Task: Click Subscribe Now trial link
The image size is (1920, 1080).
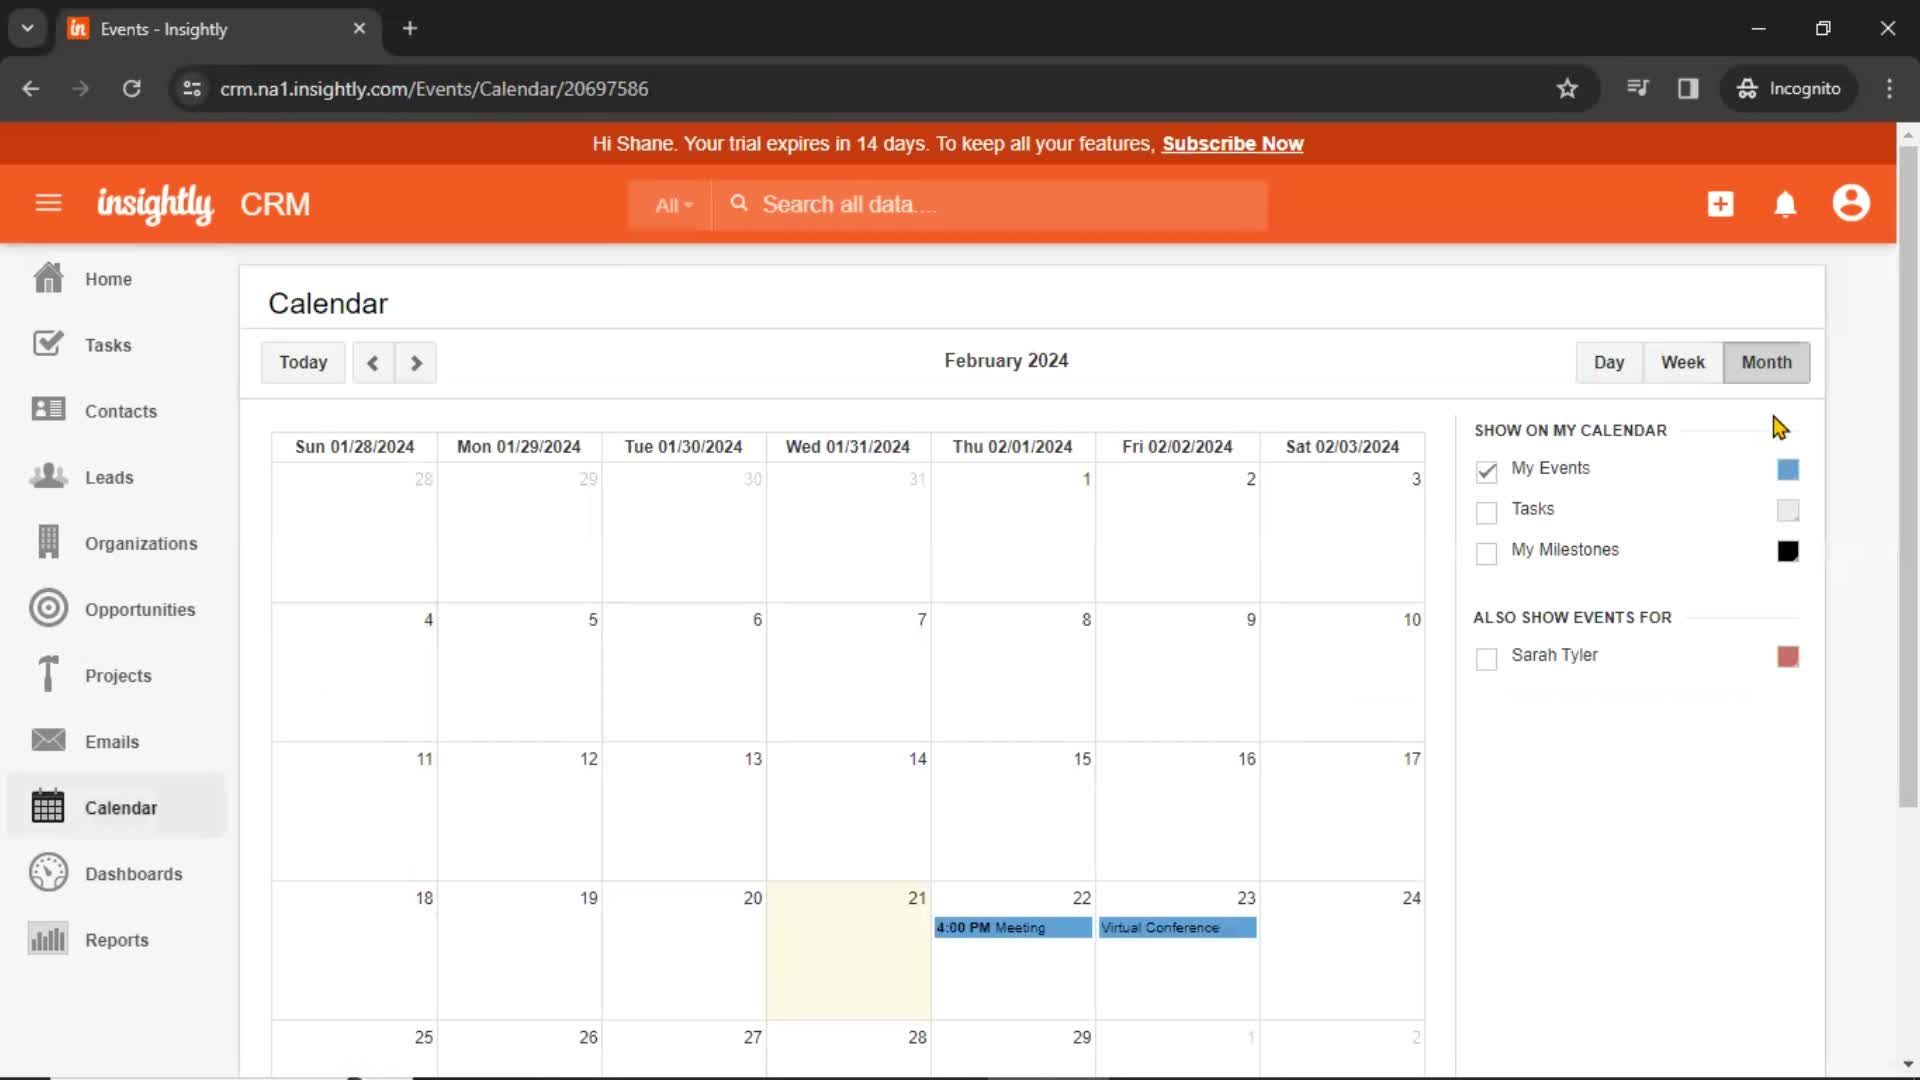Action: coord(1233,144)
